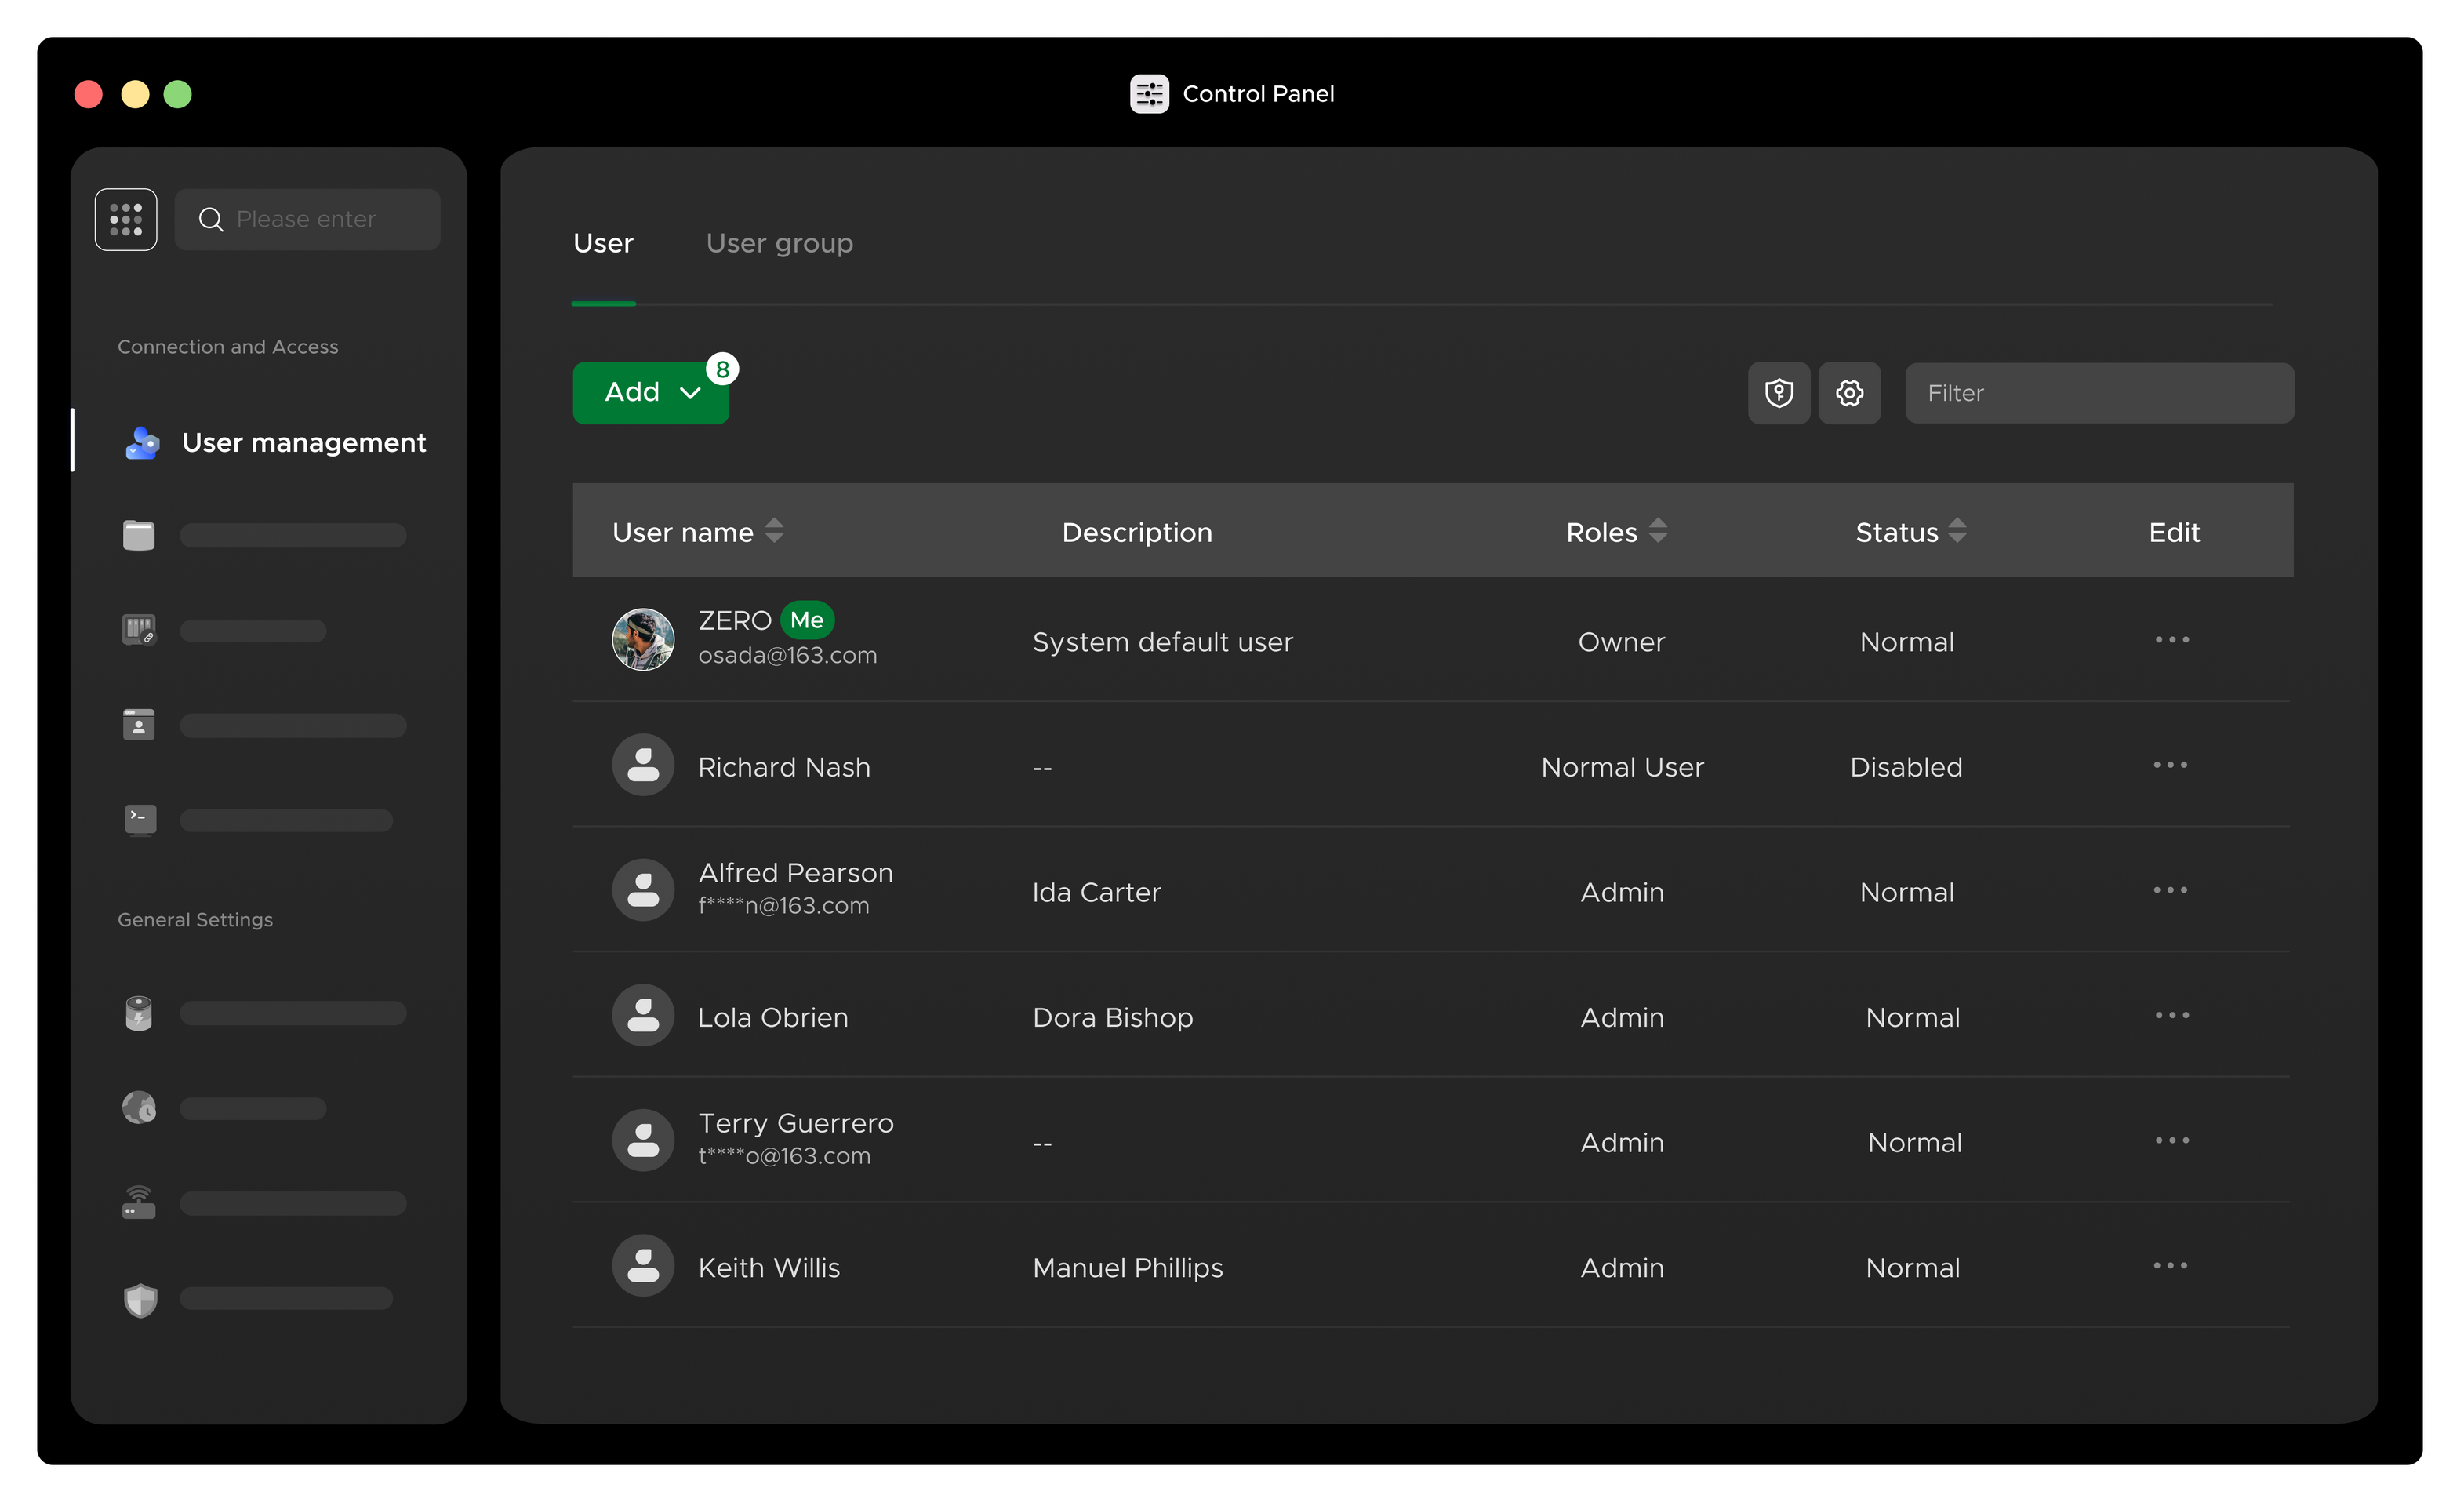Screen dimensions: 2464x1506
Task: Sort by the Roles column
Action: point(1657,531)
